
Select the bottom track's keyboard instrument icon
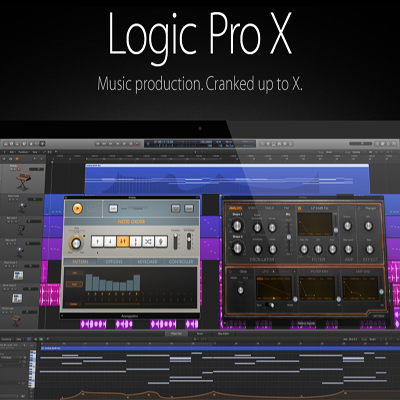[x=16, y=321]
